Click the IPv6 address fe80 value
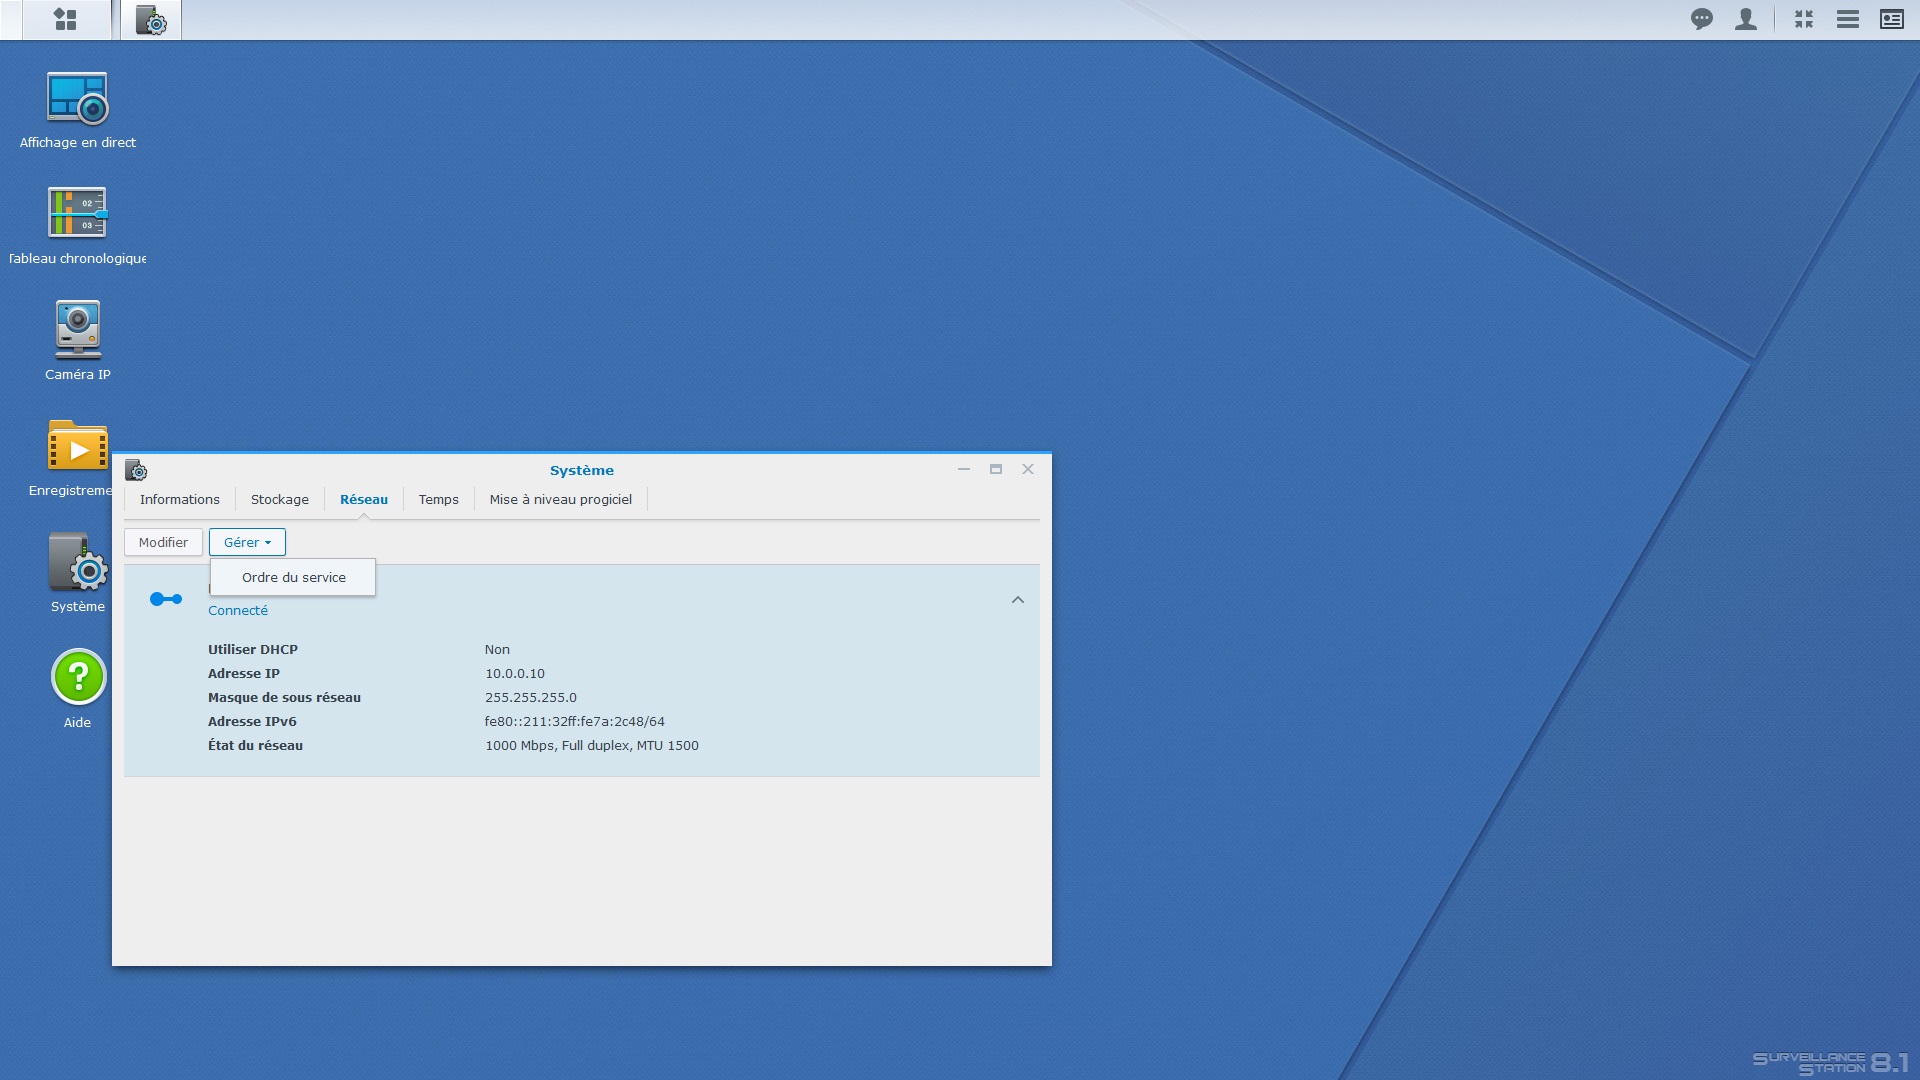This screenshot has height=1080, width=1920. (575, 721)
